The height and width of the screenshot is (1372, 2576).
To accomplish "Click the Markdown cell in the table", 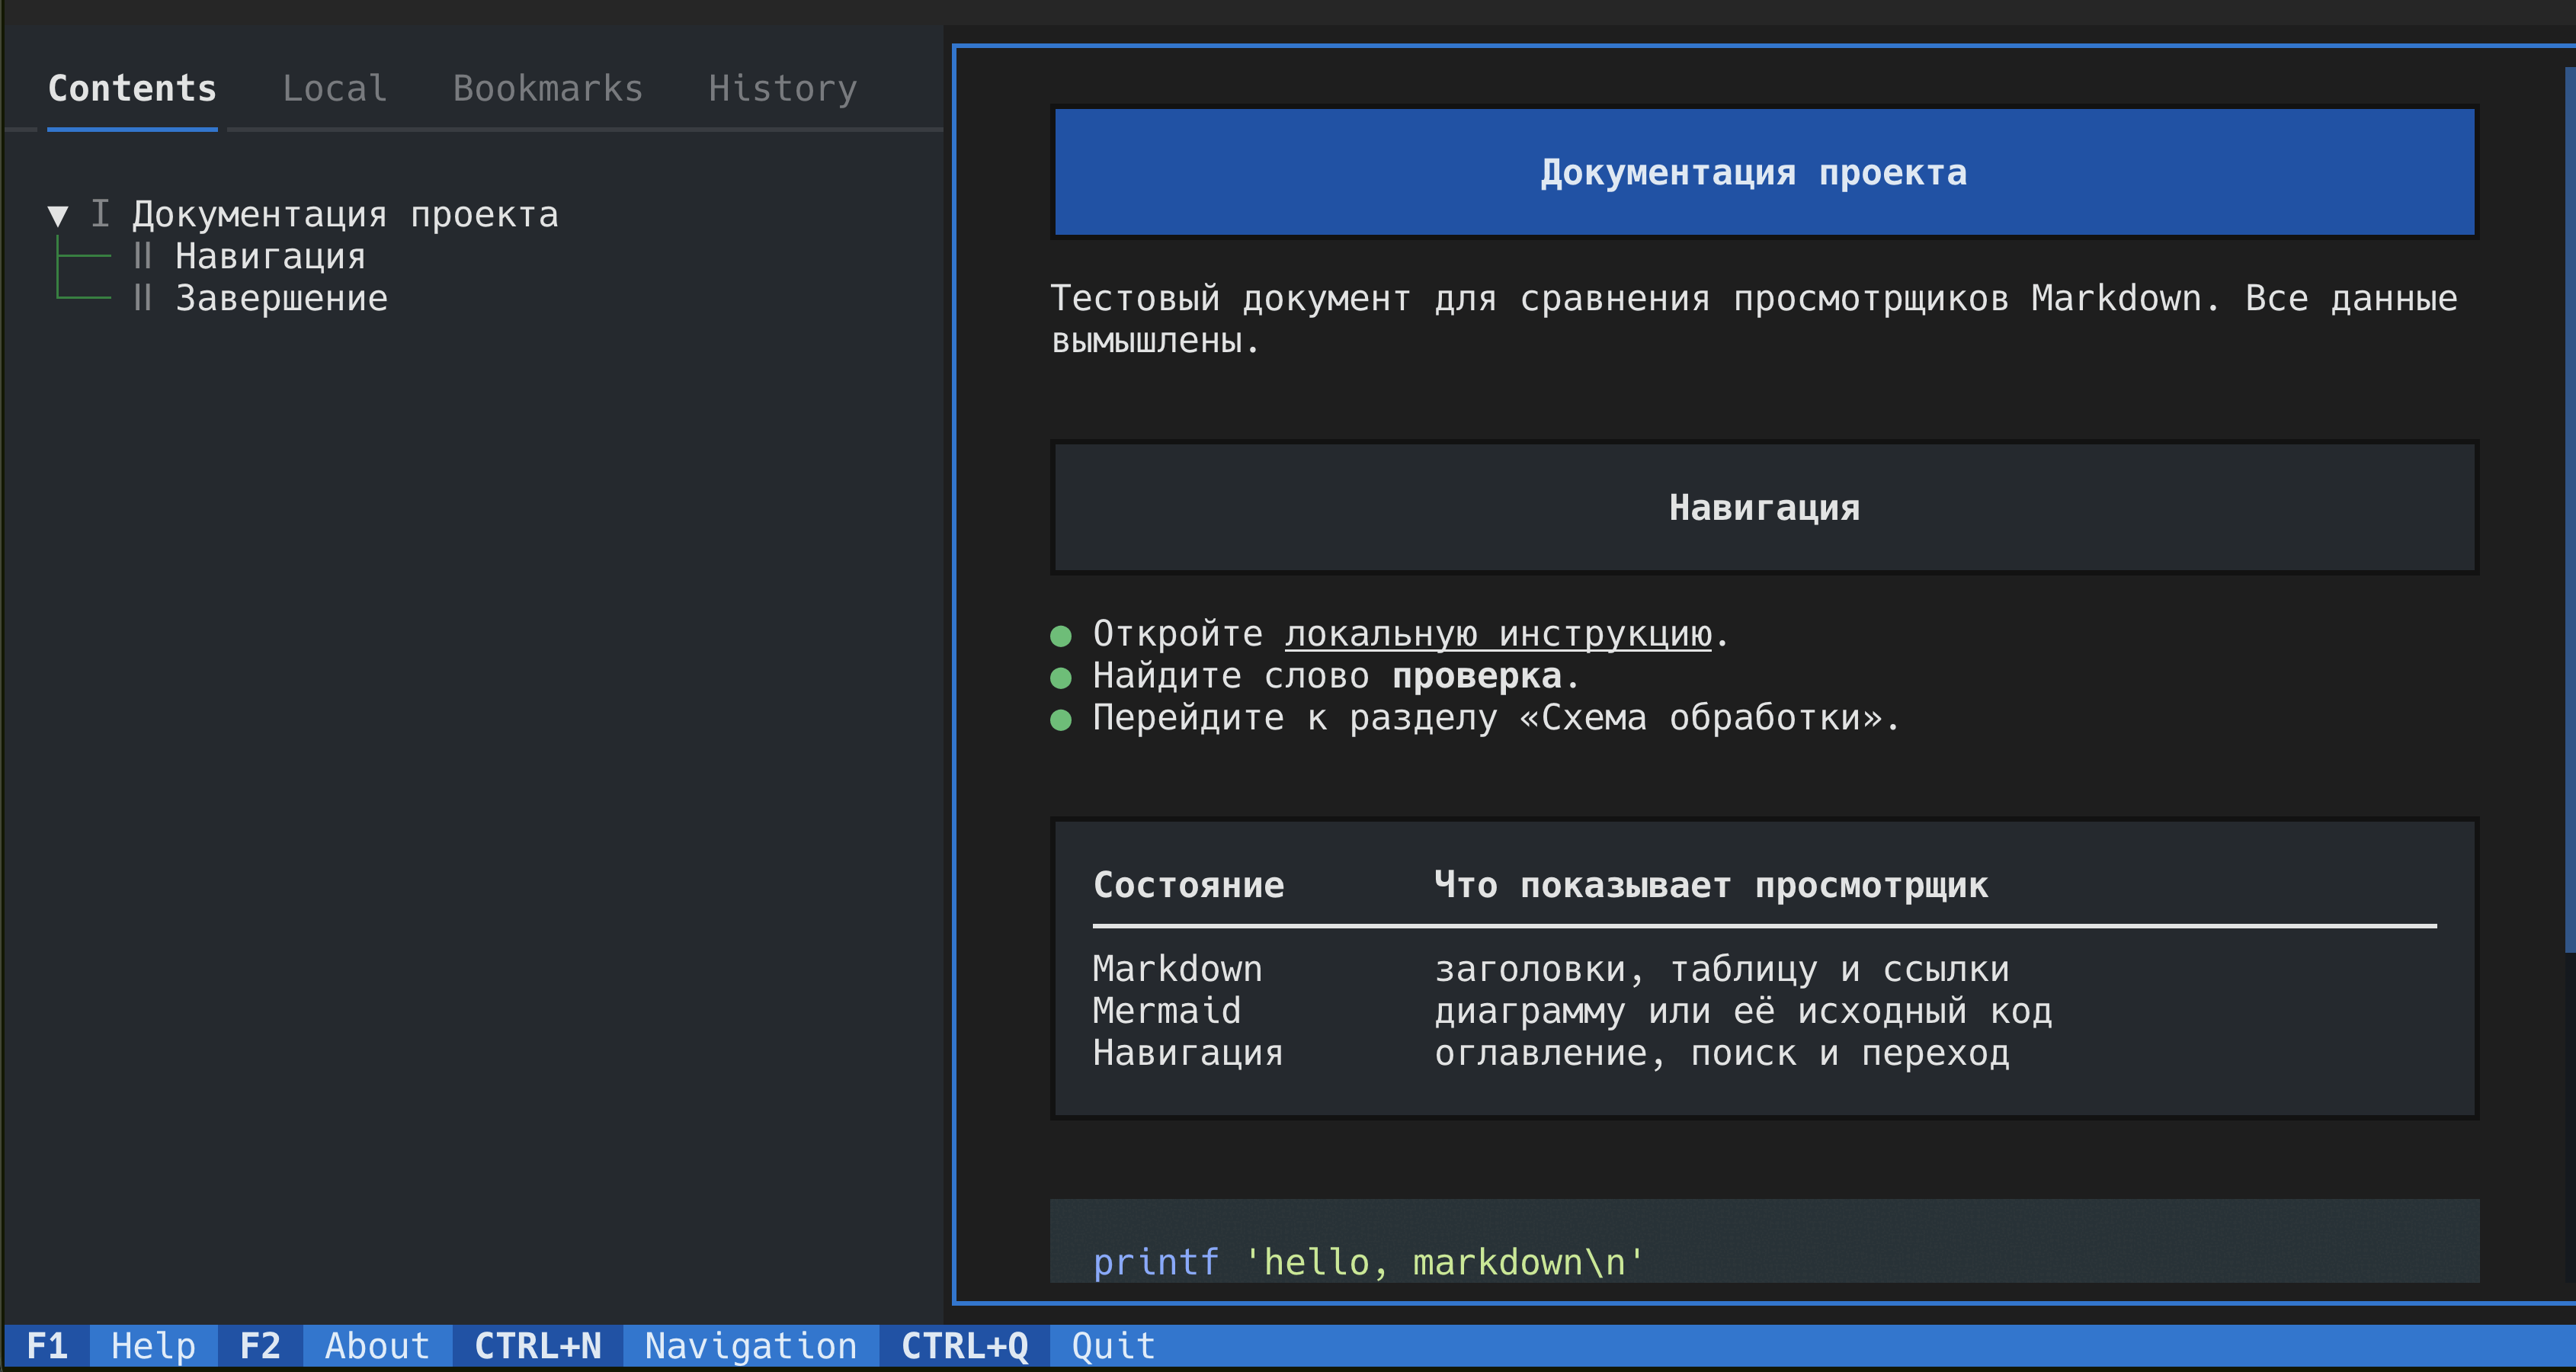I will [x=1177, y=969].
